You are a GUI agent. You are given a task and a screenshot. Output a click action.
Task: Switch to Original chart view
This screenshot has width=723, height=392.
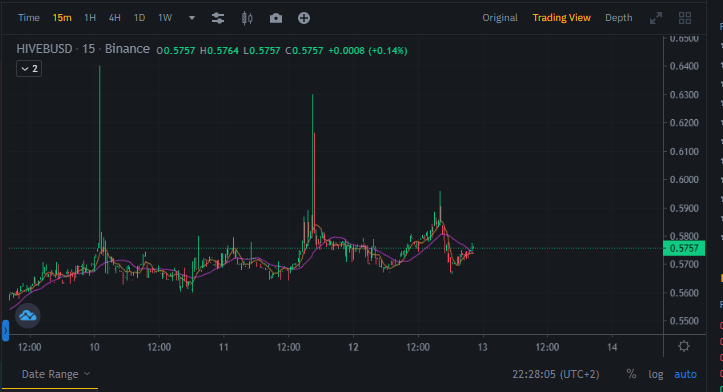click(x=500, y=18)
